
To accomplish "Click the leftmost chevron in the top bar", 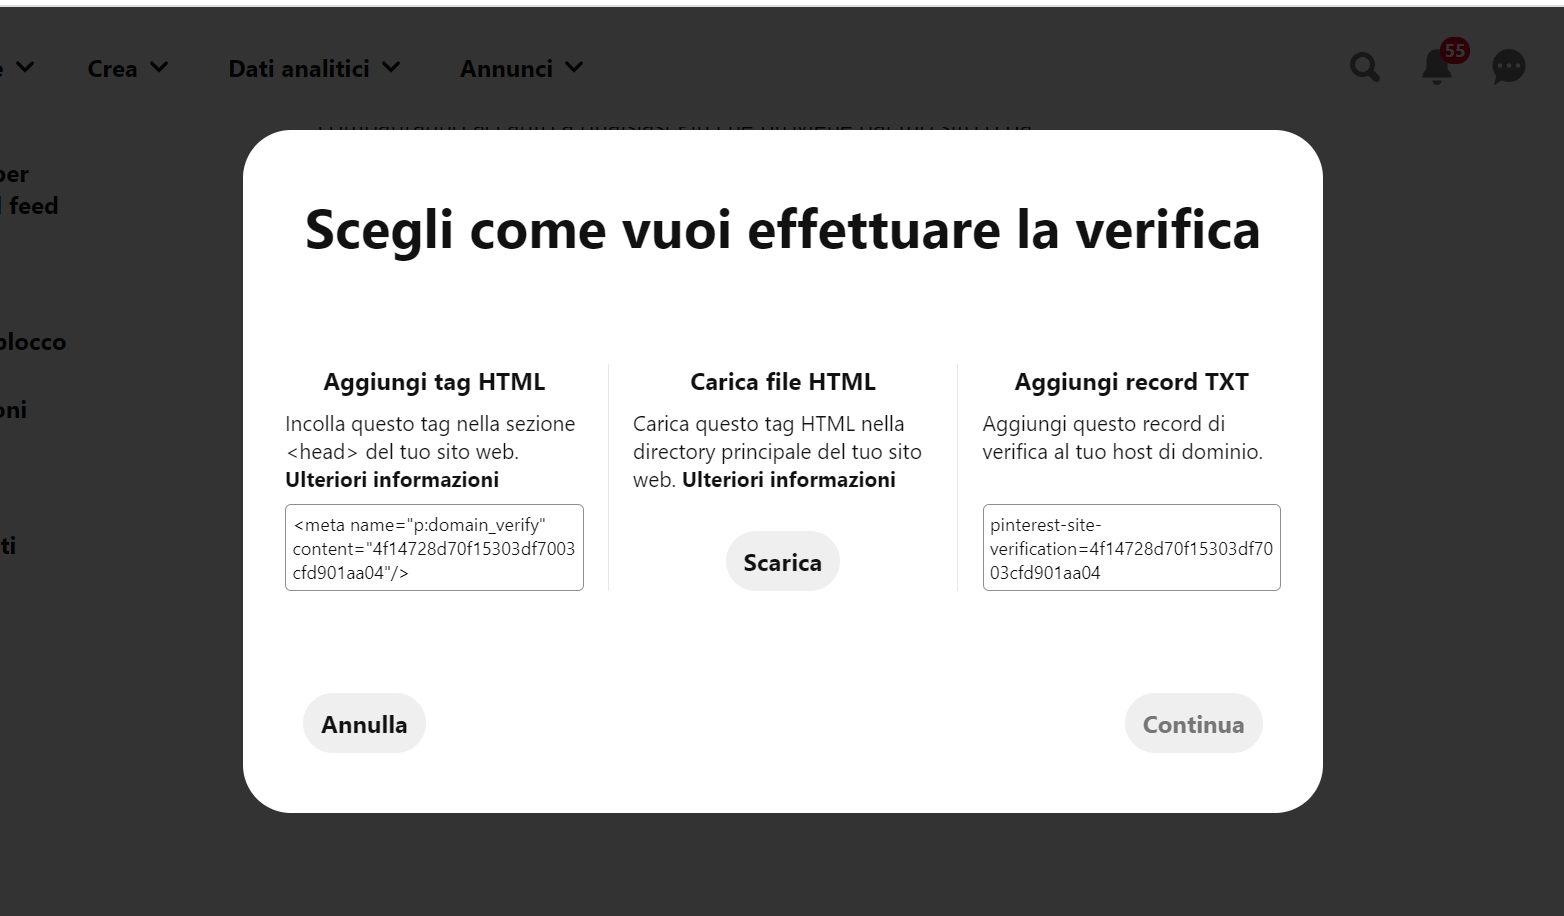I will (x=26, y=68).
